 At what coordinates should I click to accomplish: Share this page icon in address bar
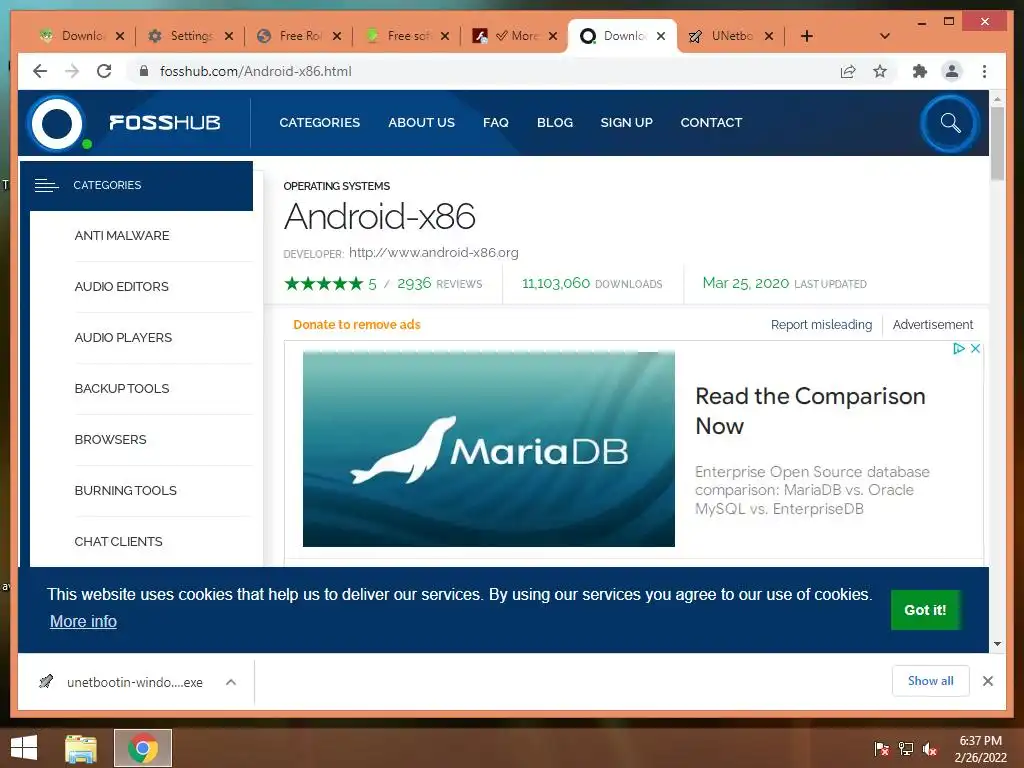click(x=848, y=71)
